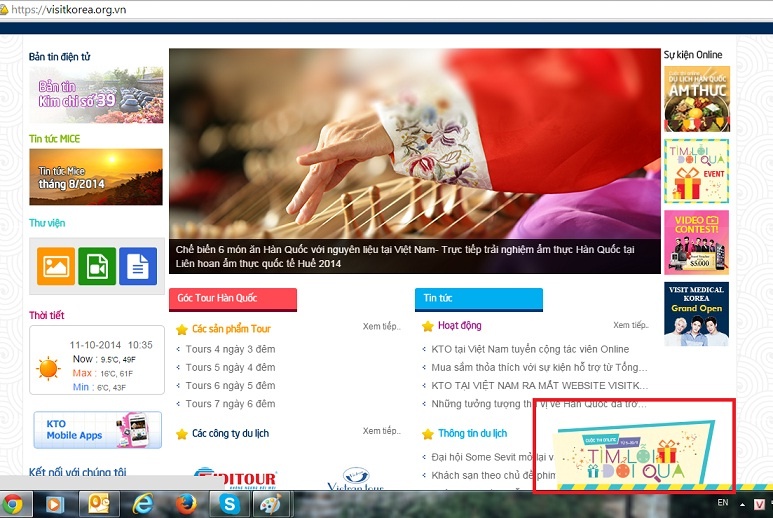This screenshot has height=518, width=773.
Task: Click Xem tiếp next to Các sản phẩm Tour
Action: [381, 326]
